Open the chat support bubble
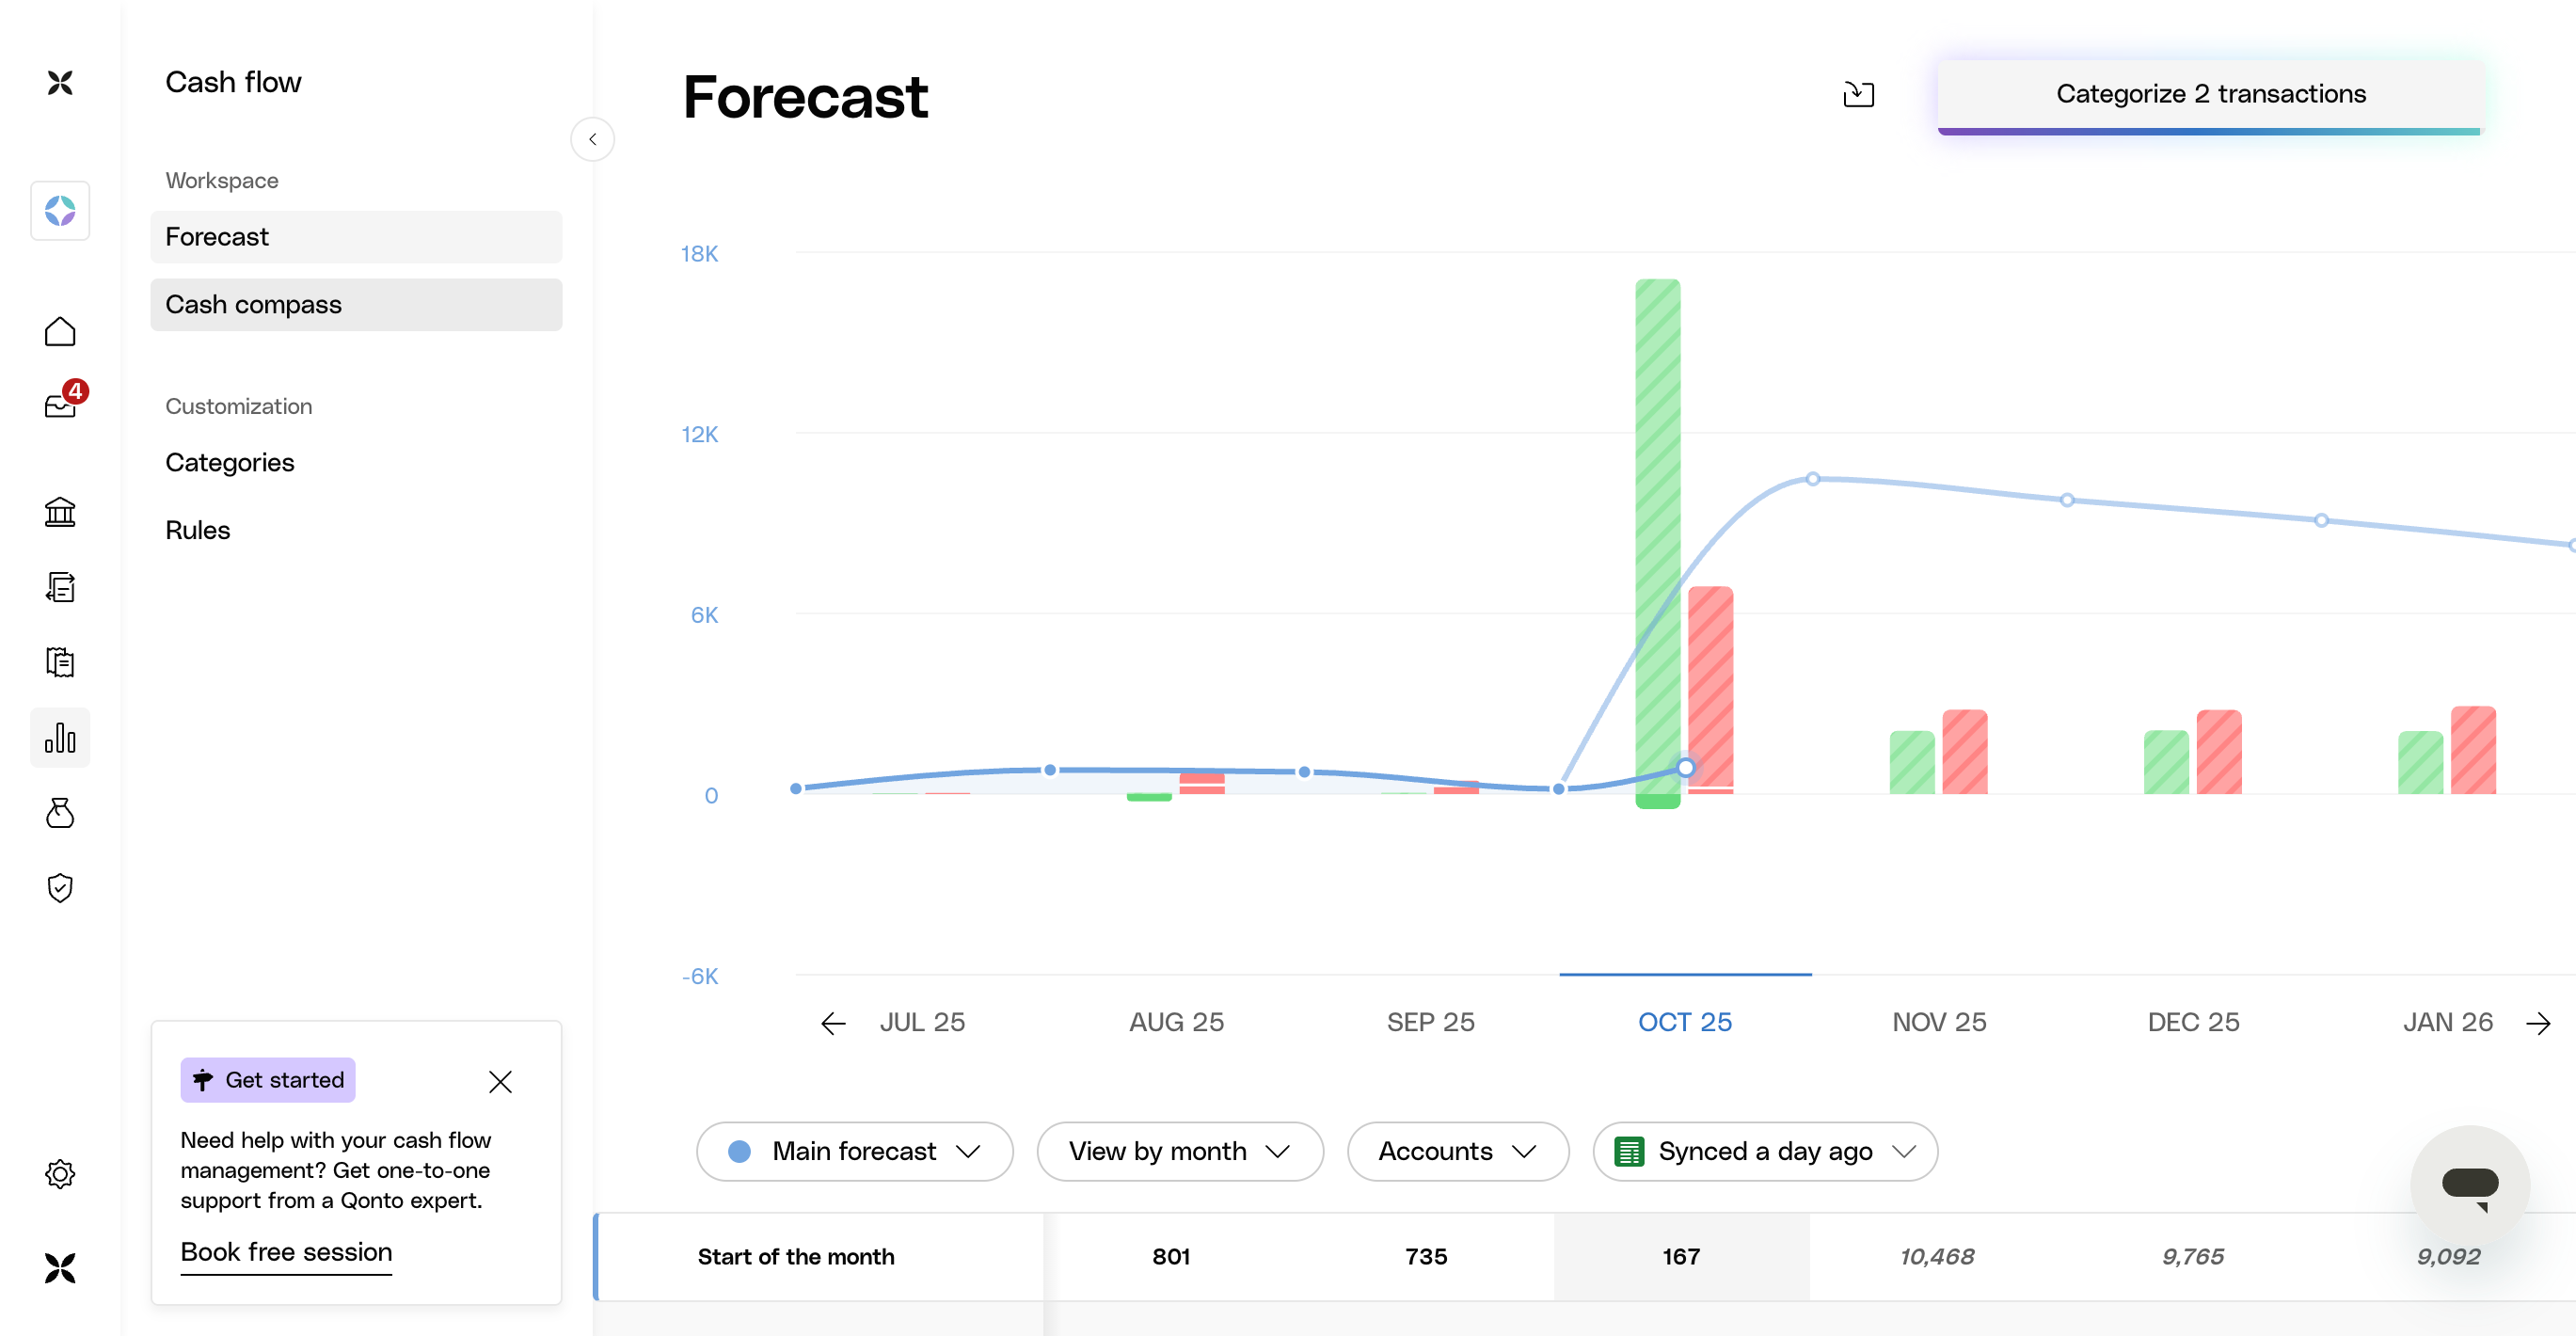Screen dimensions: 2576x1336 (2469, 1185)
